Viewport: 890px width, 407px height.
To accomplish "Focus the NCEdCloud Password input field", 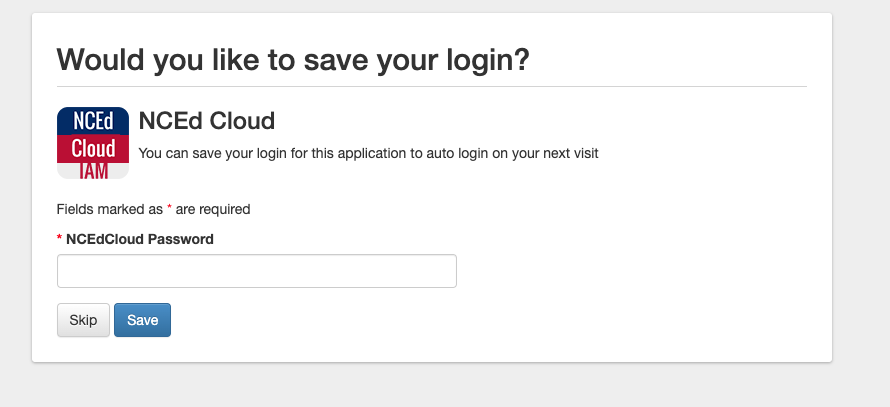I will (x=256, y=271).
